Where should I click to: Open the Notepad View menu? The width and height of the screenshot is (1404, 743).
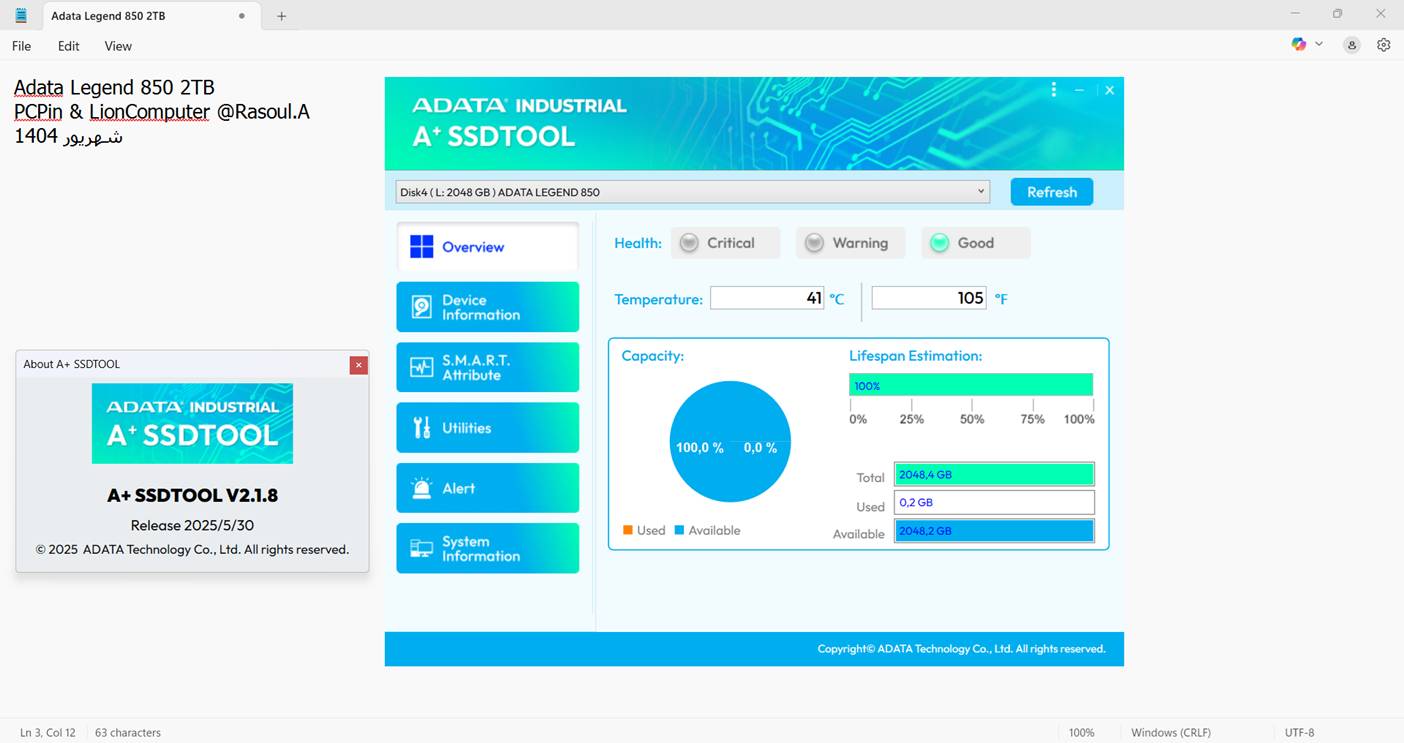(x=118, y=46)
